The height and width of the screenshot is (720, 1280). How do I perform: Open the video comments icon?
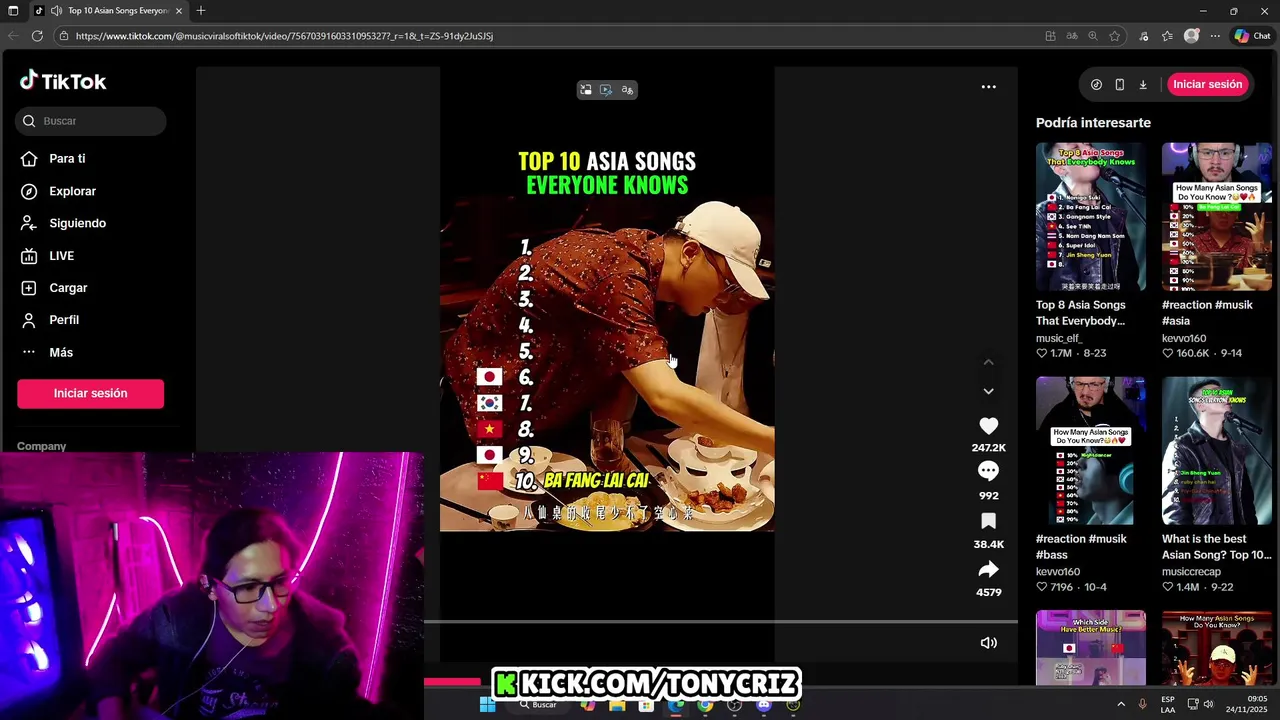pyautogui.click(x=988, y=471)
